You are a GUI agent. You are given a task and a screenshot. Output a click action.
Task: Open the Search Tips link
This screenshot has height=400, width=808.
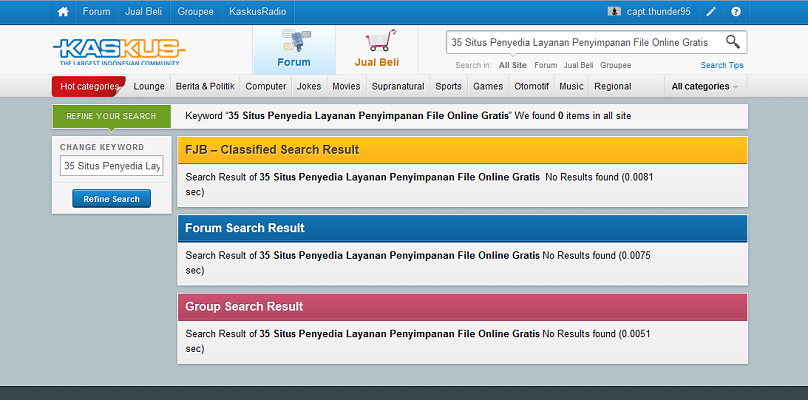pyautogui.click(x=722, y=65)
